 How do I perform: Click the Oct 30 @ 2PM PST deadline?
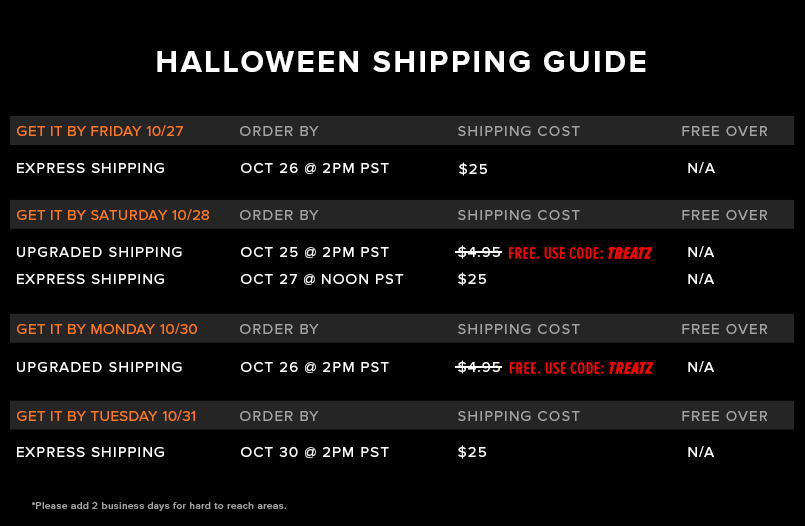[315, 452]
